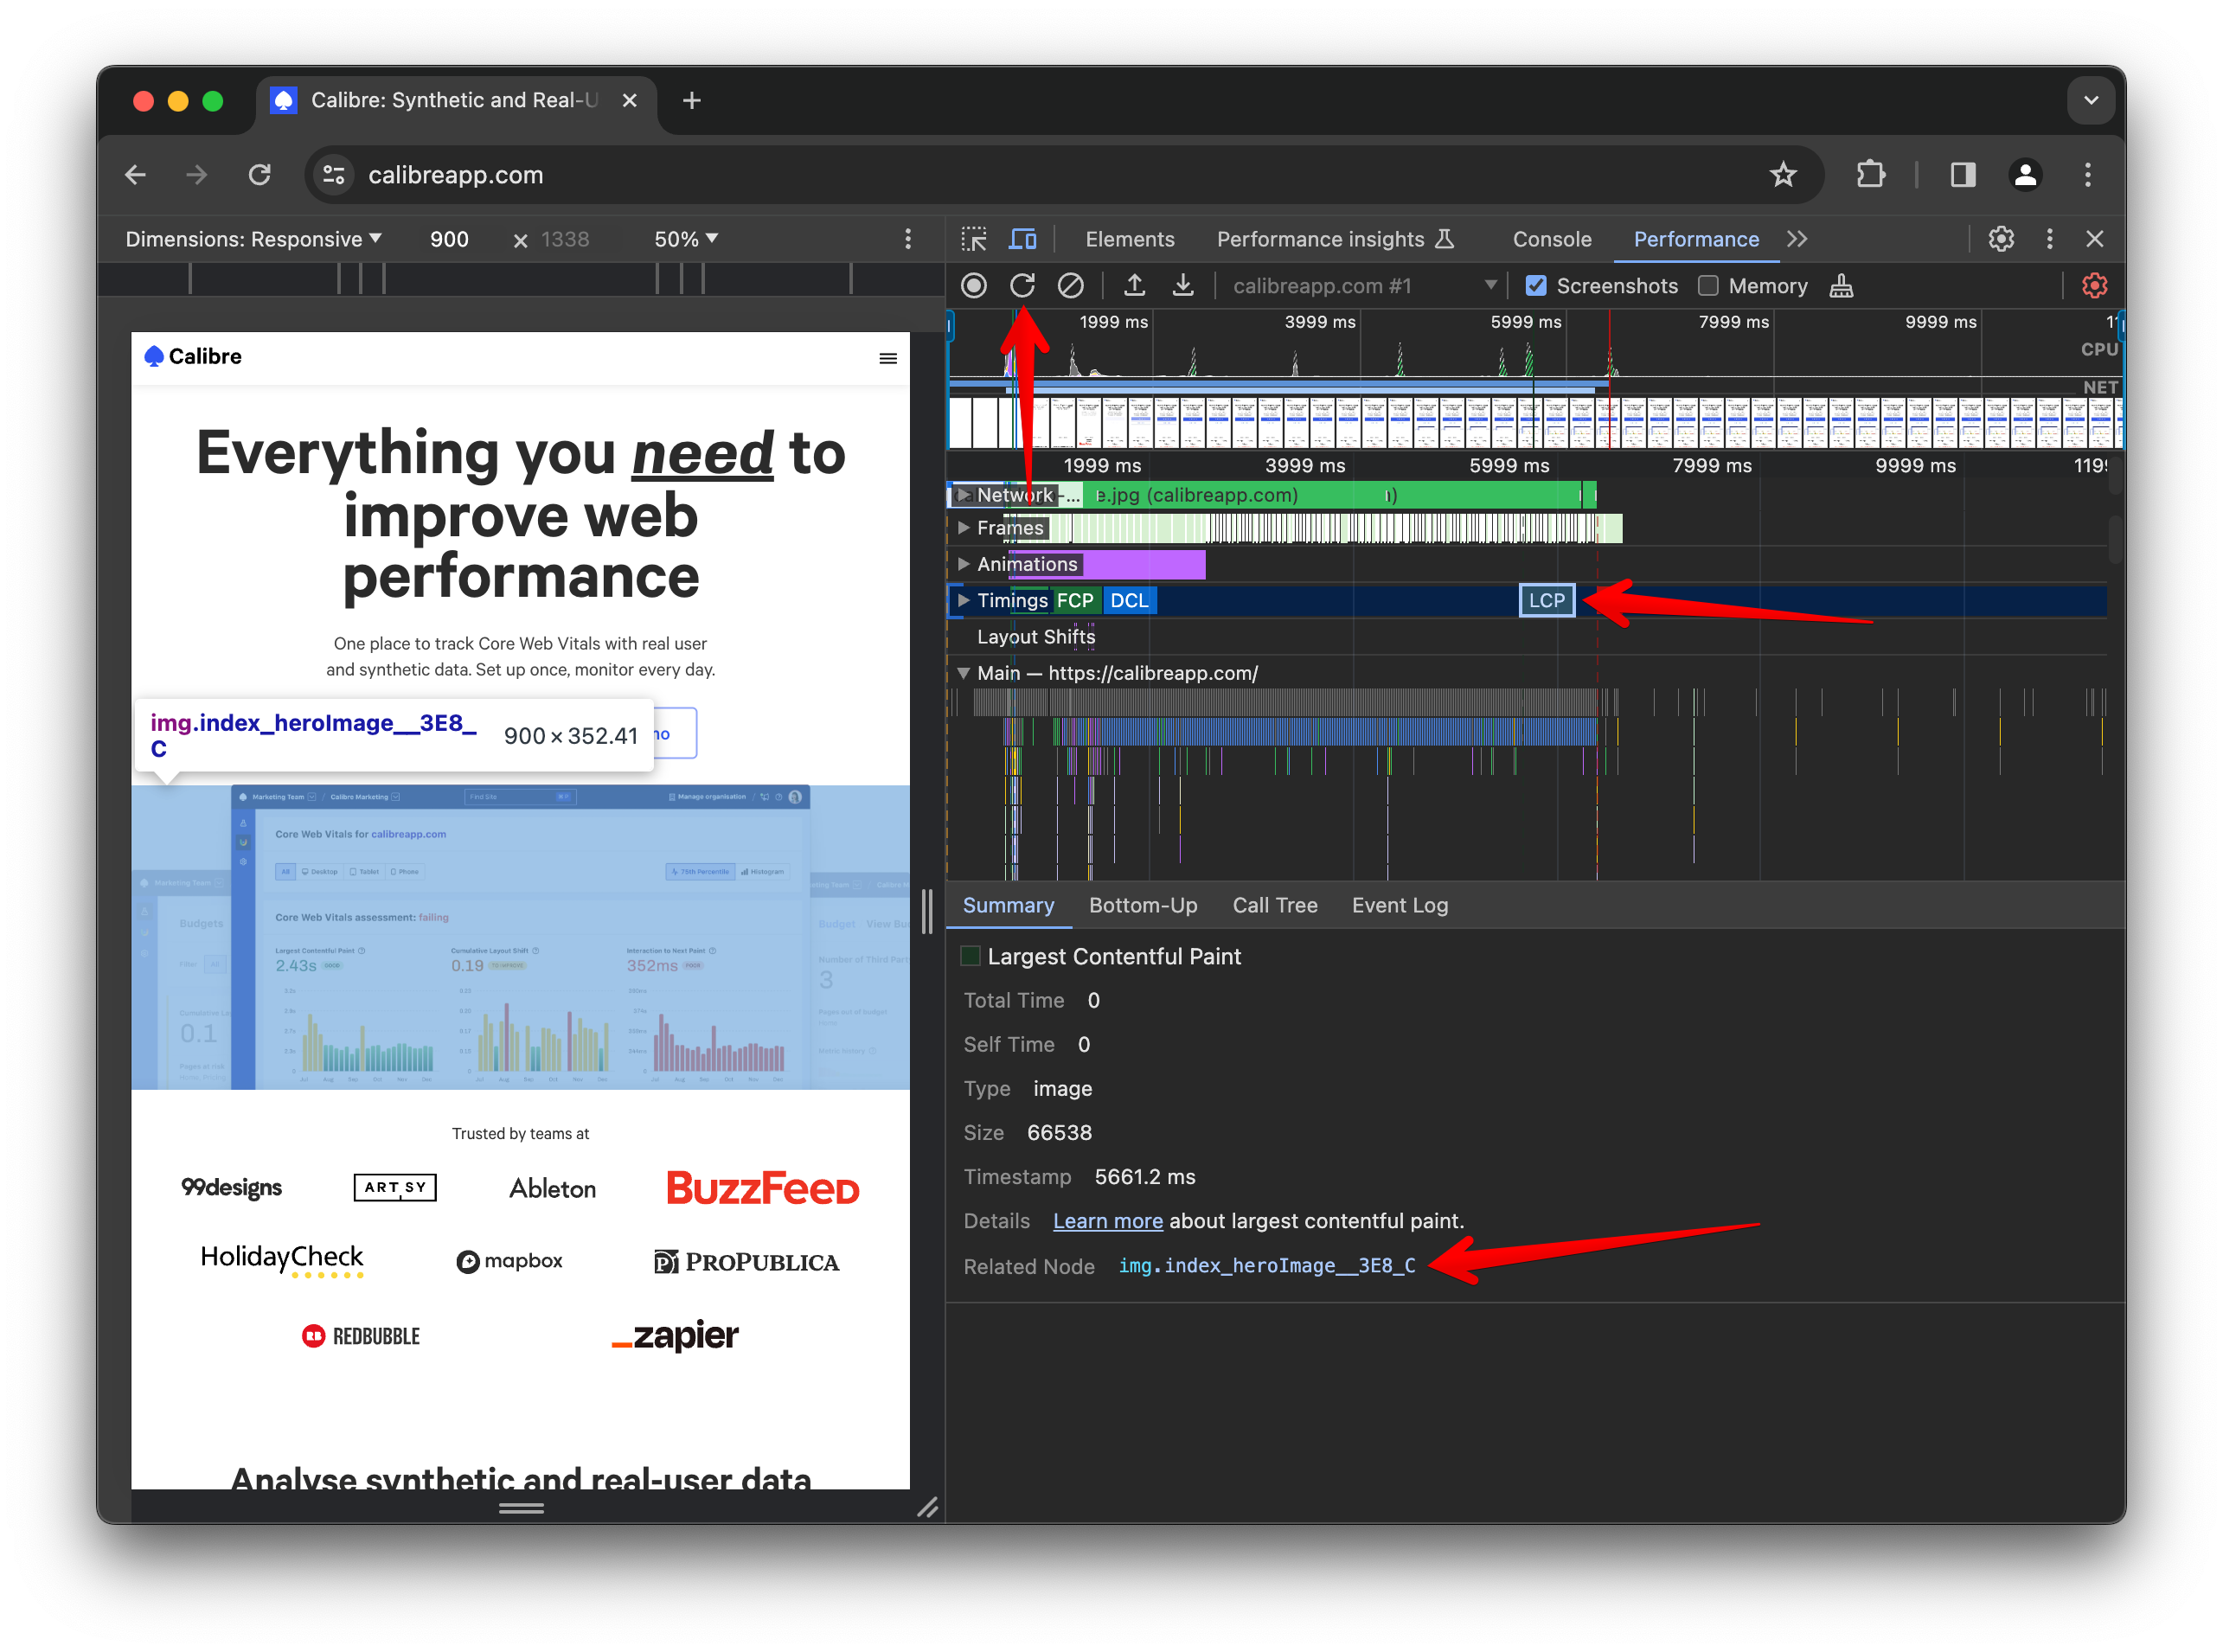This screenshot has width=2223, height=1652.
Task: Disable the Screenshots checkbox
Action: [1535, 285]
